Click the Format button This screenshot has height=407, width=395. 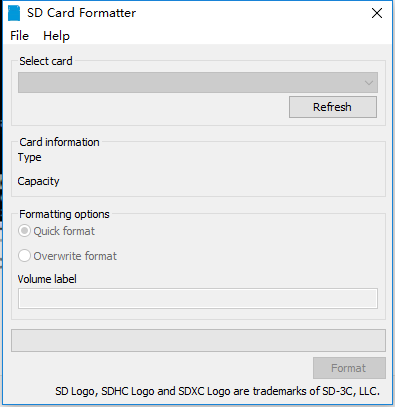(x=349, y=368)
